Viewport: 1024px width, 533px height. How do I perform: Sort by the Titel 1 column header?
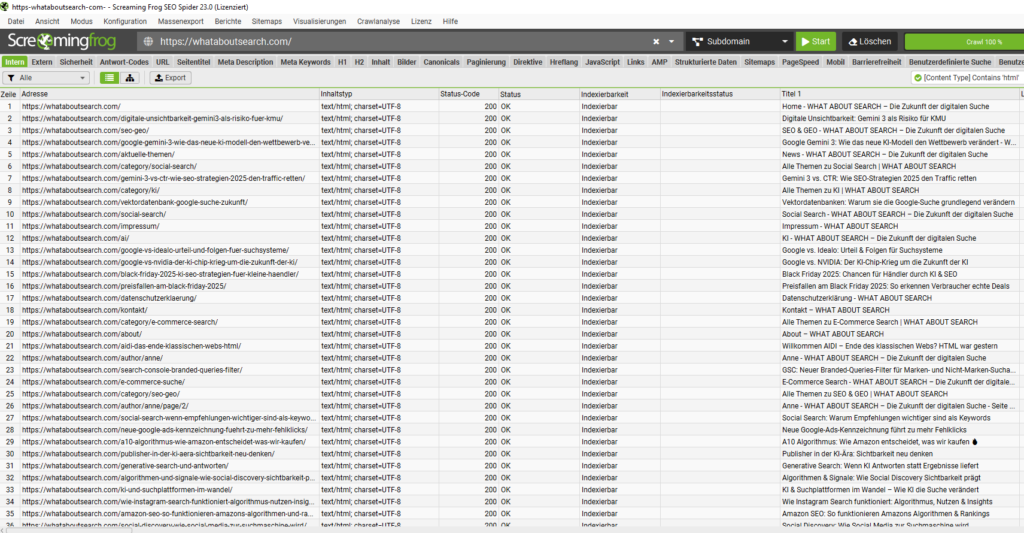tap(899, 94)
